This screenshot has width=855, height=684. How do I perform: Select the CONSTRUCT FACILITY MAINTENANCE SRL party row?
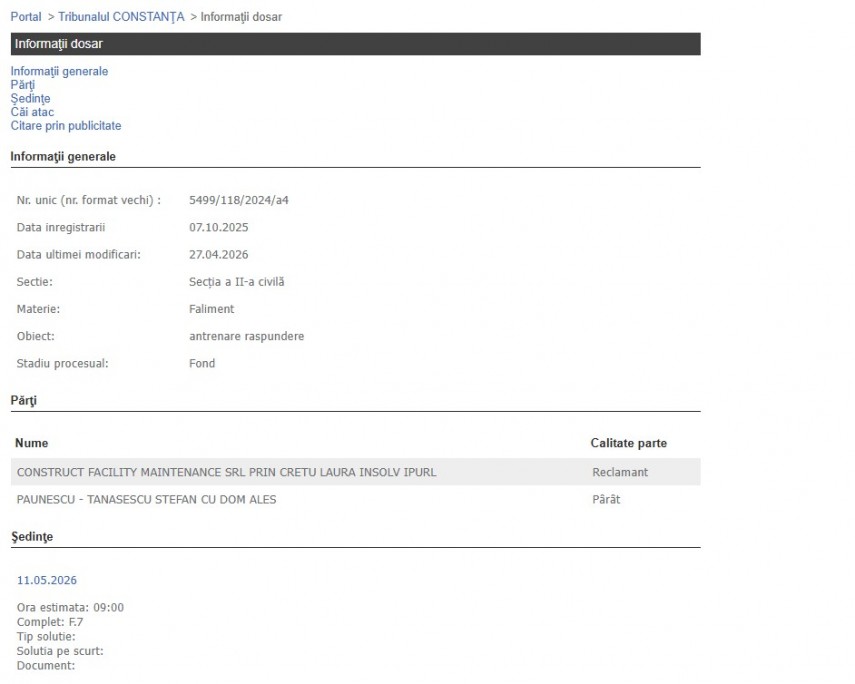[x=226, y=472]
